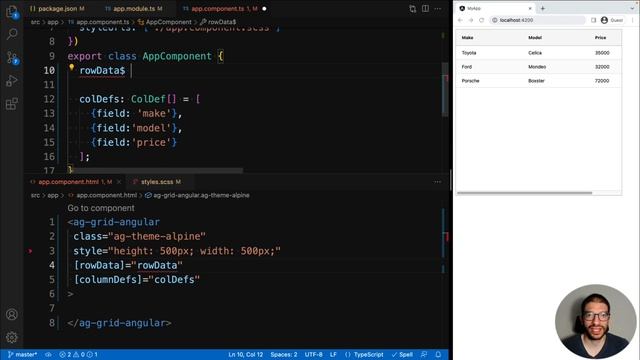
Task: Sort grid by Model column header
Action: tap(535, 38)
